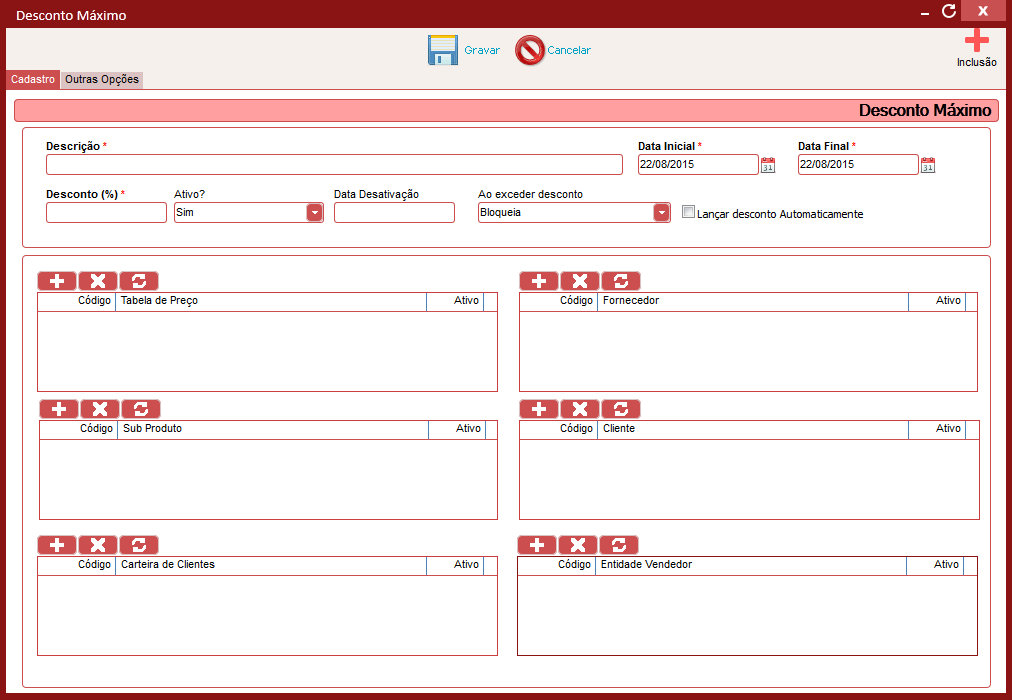Open the Data Inicial calendar picker
The height and width of the screenshot is (700, 1012).
point(767,165)
